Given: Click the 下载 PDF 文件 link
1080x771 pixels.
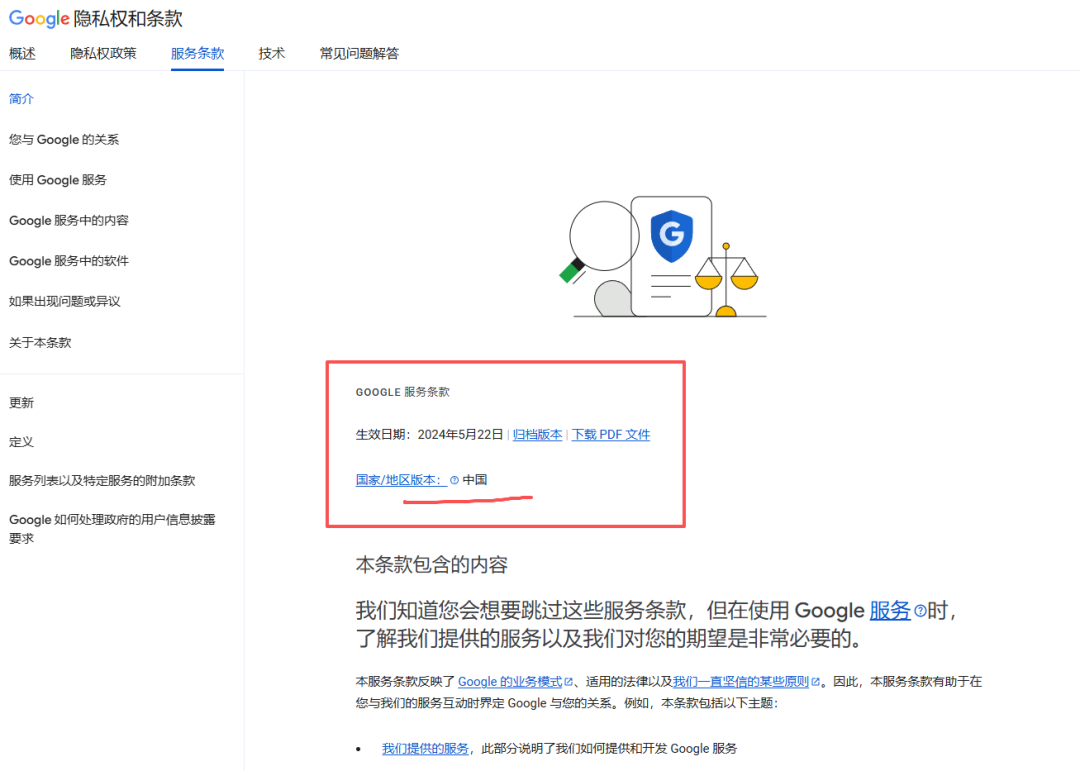Looking at the screenshot, I should click(610, 434).
